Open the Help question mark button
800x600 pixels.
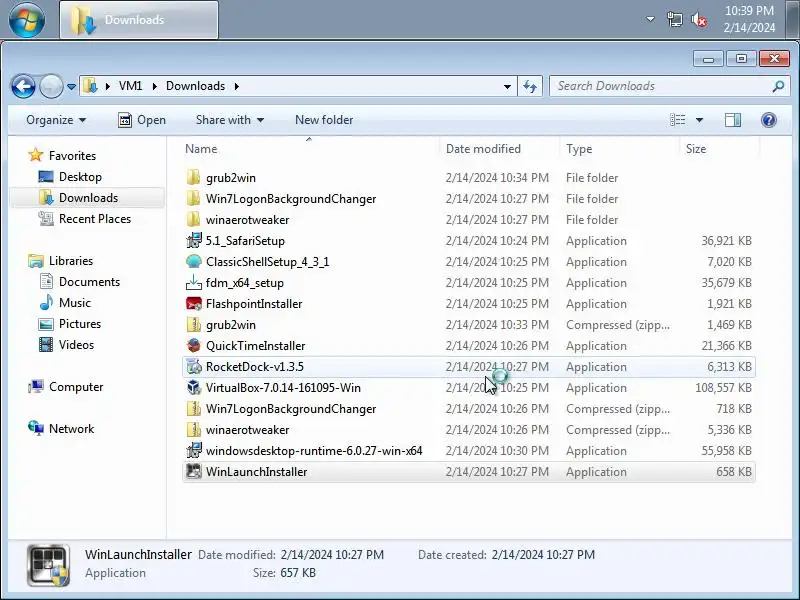[x=768, y=120]
